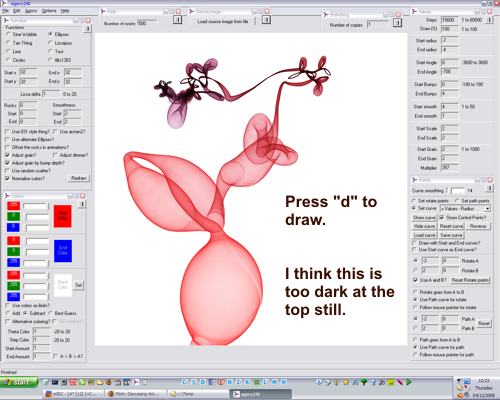
Task: Click the blue End Color swatch
Action: click(63, 251)
